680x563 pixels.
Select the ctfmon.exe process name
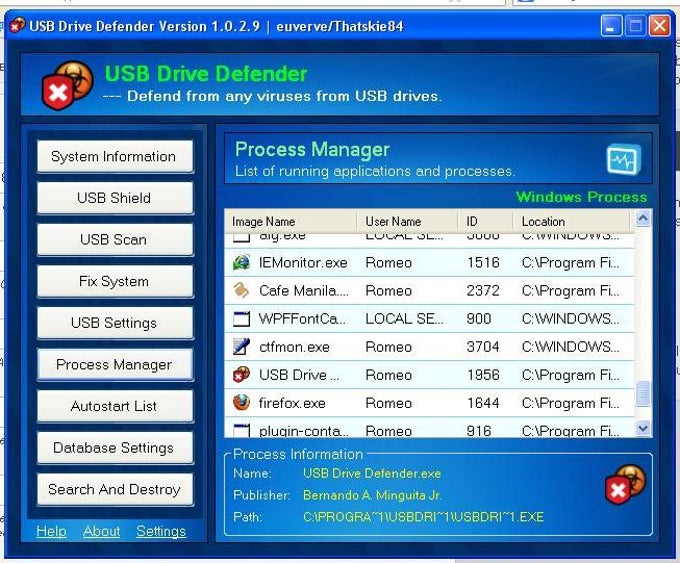tap(294, 347)
